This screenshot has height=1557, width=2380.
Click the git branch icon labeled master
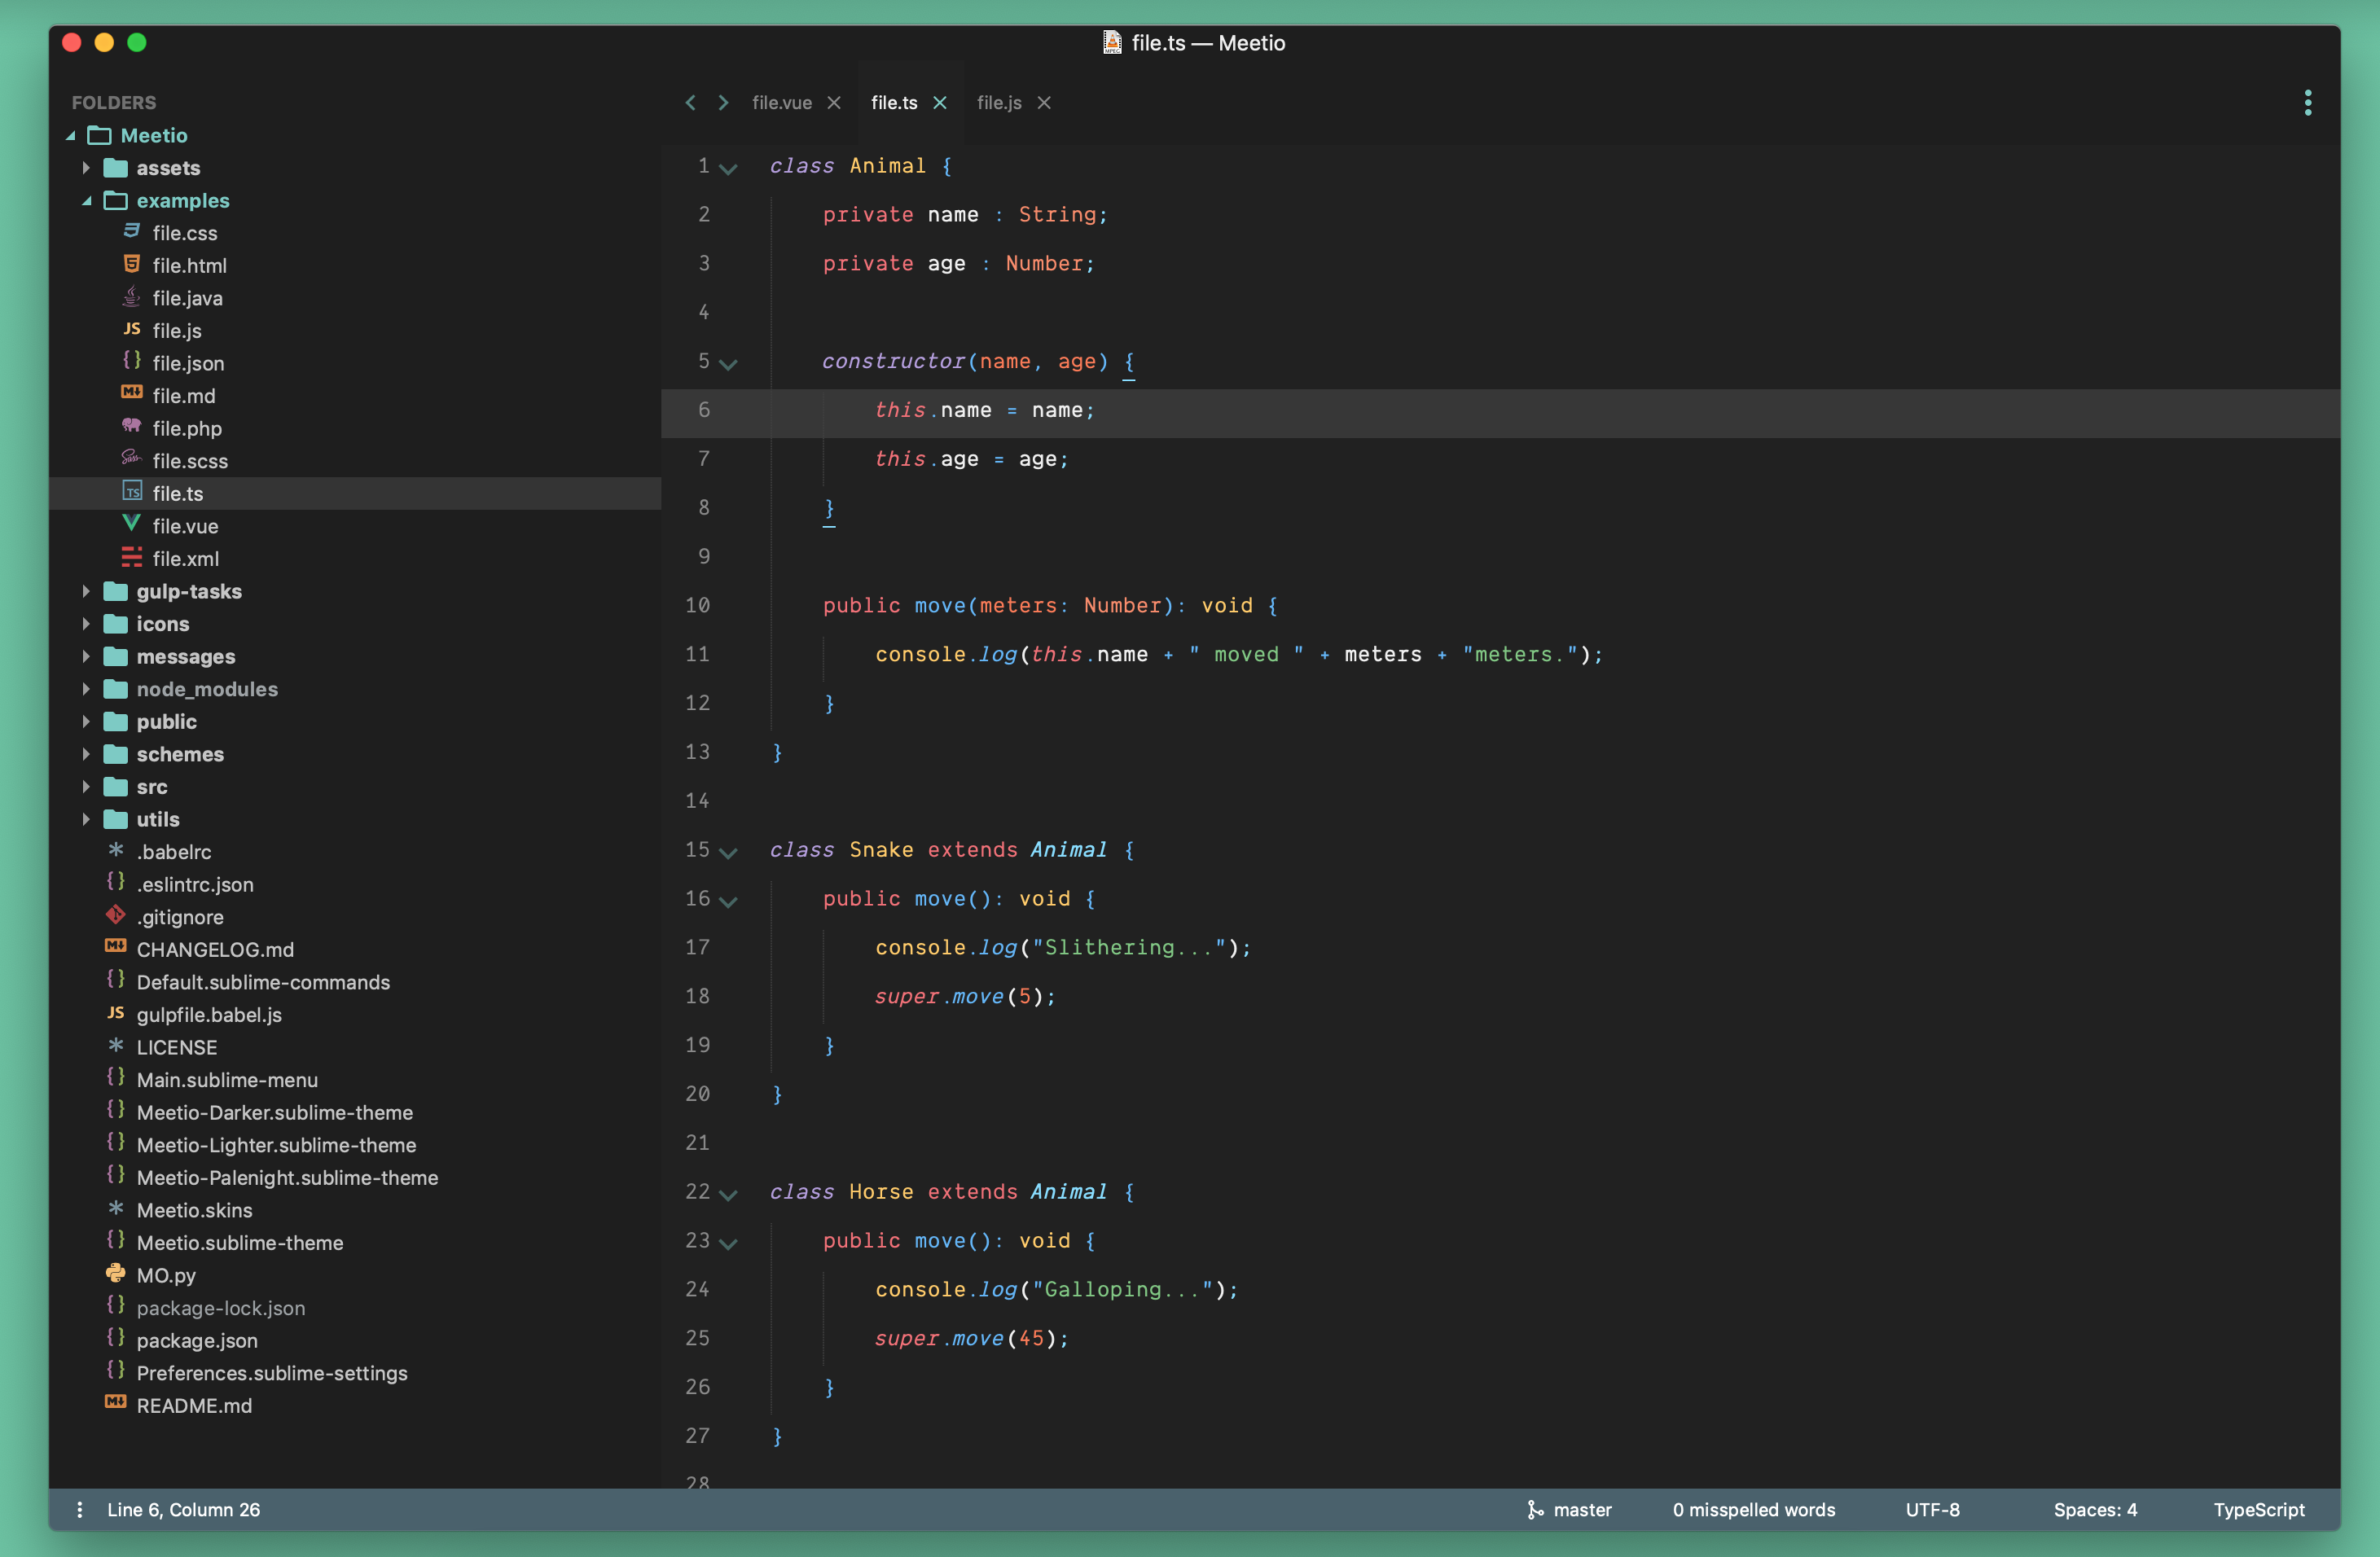1535,1509
